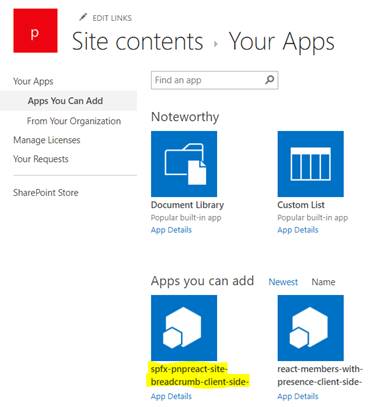Select the react-members-with-presence app tile
Screen dimensions: 370x407
[x=310, y=328]
